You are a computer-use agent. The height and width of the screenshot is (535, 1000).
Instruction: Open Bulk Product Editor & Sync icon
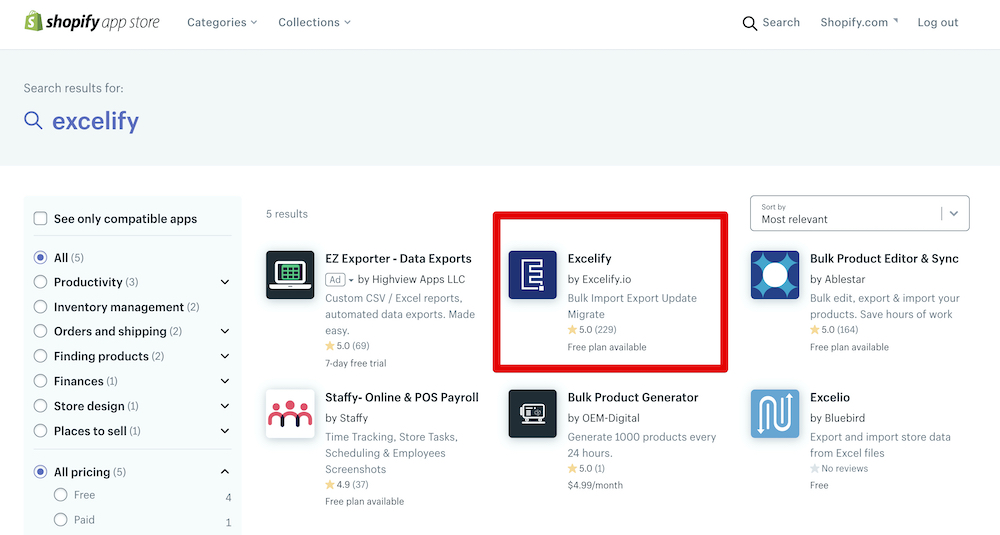tap(775, 275)
